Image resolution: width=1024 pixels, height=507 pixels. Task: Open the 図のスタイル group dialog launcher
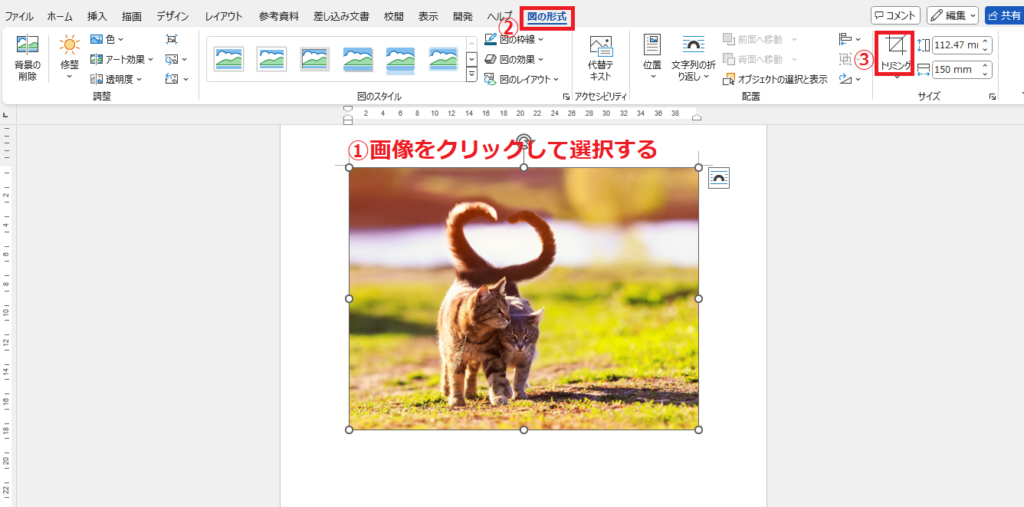click(x=566, y=97)
